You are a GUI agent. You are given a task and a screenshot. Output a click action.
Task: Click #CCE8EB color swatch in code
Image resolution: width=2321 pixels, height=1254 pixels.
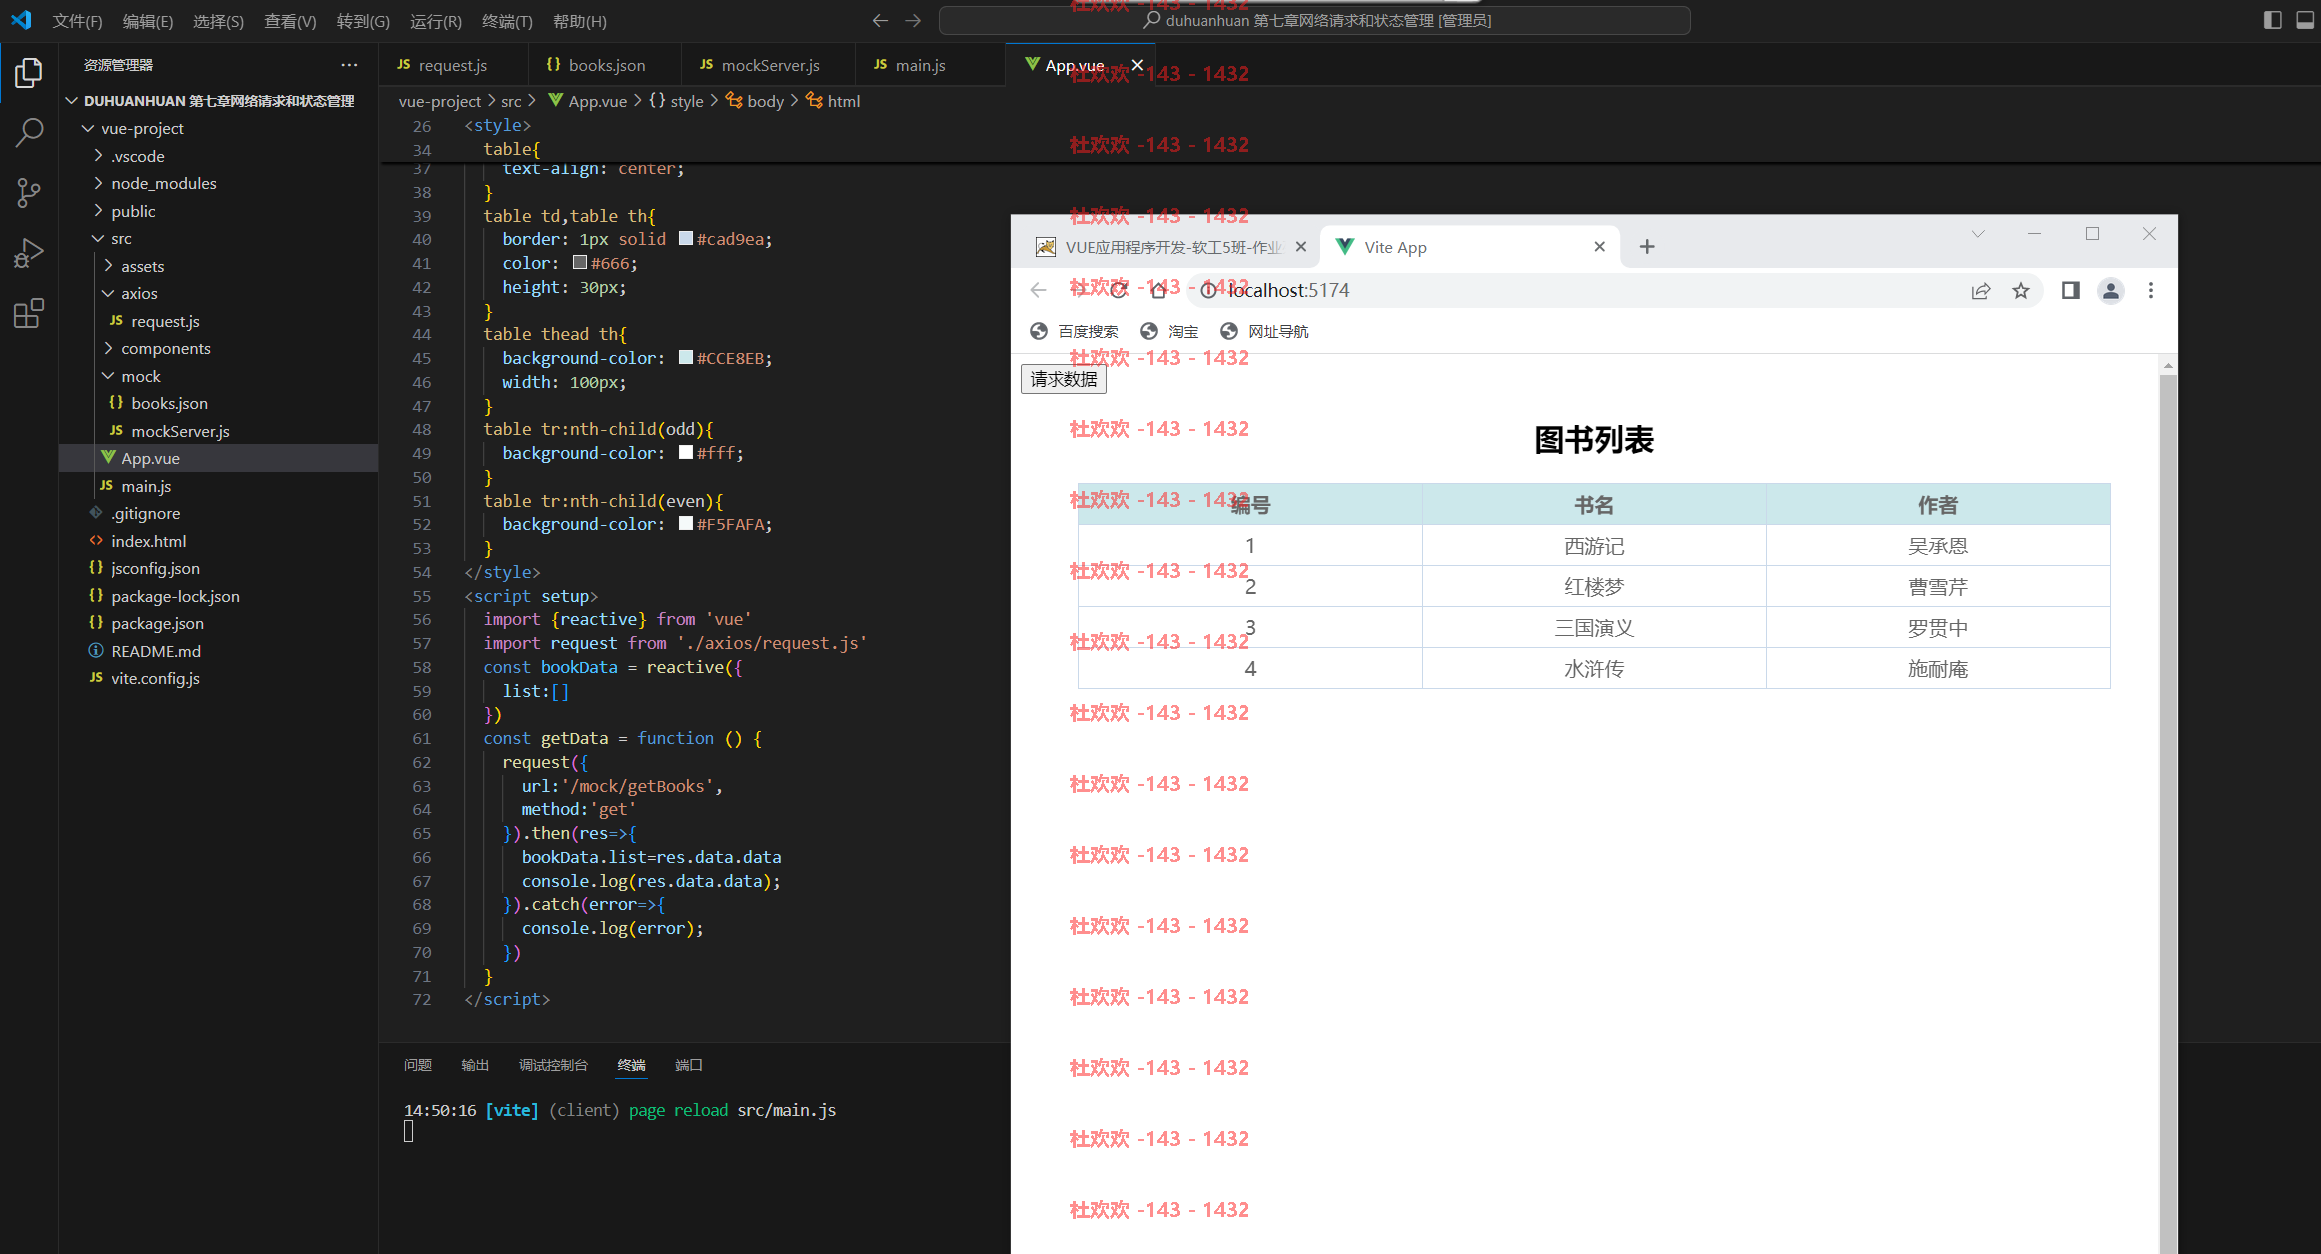click(x=686, y=358)
